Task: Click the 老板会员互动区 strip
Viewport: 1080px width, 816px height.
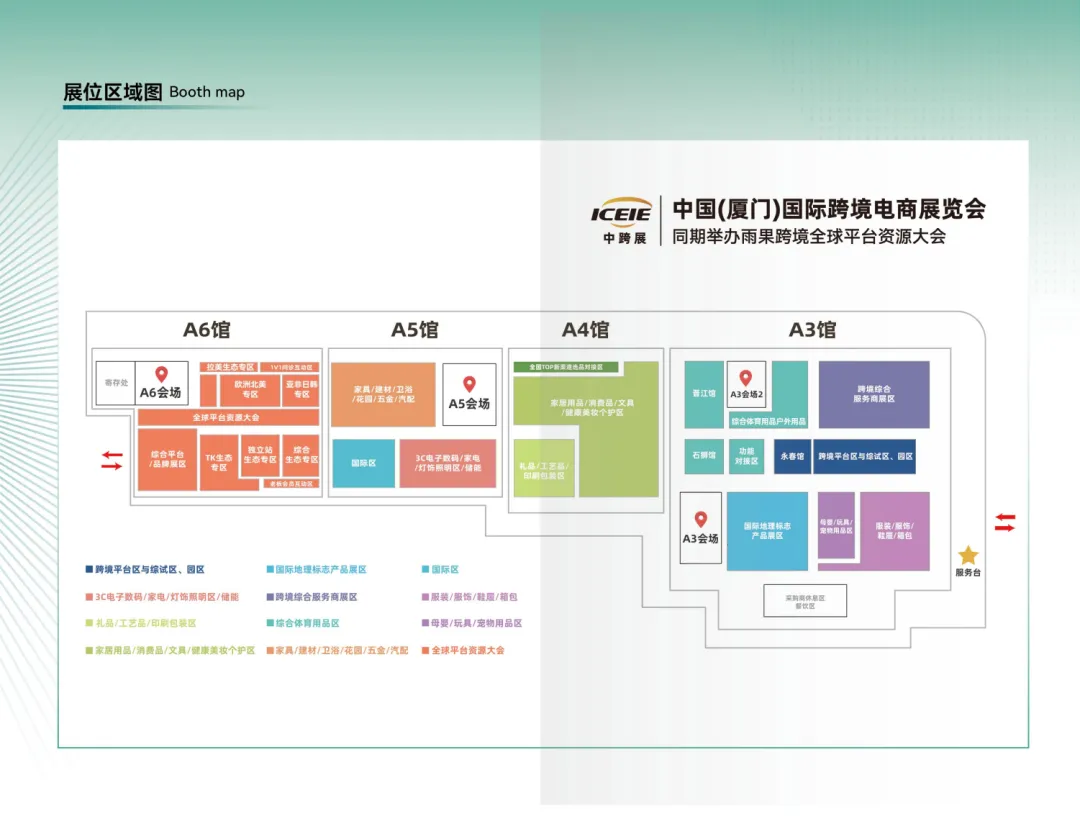Action: click(x=291, y=484)
